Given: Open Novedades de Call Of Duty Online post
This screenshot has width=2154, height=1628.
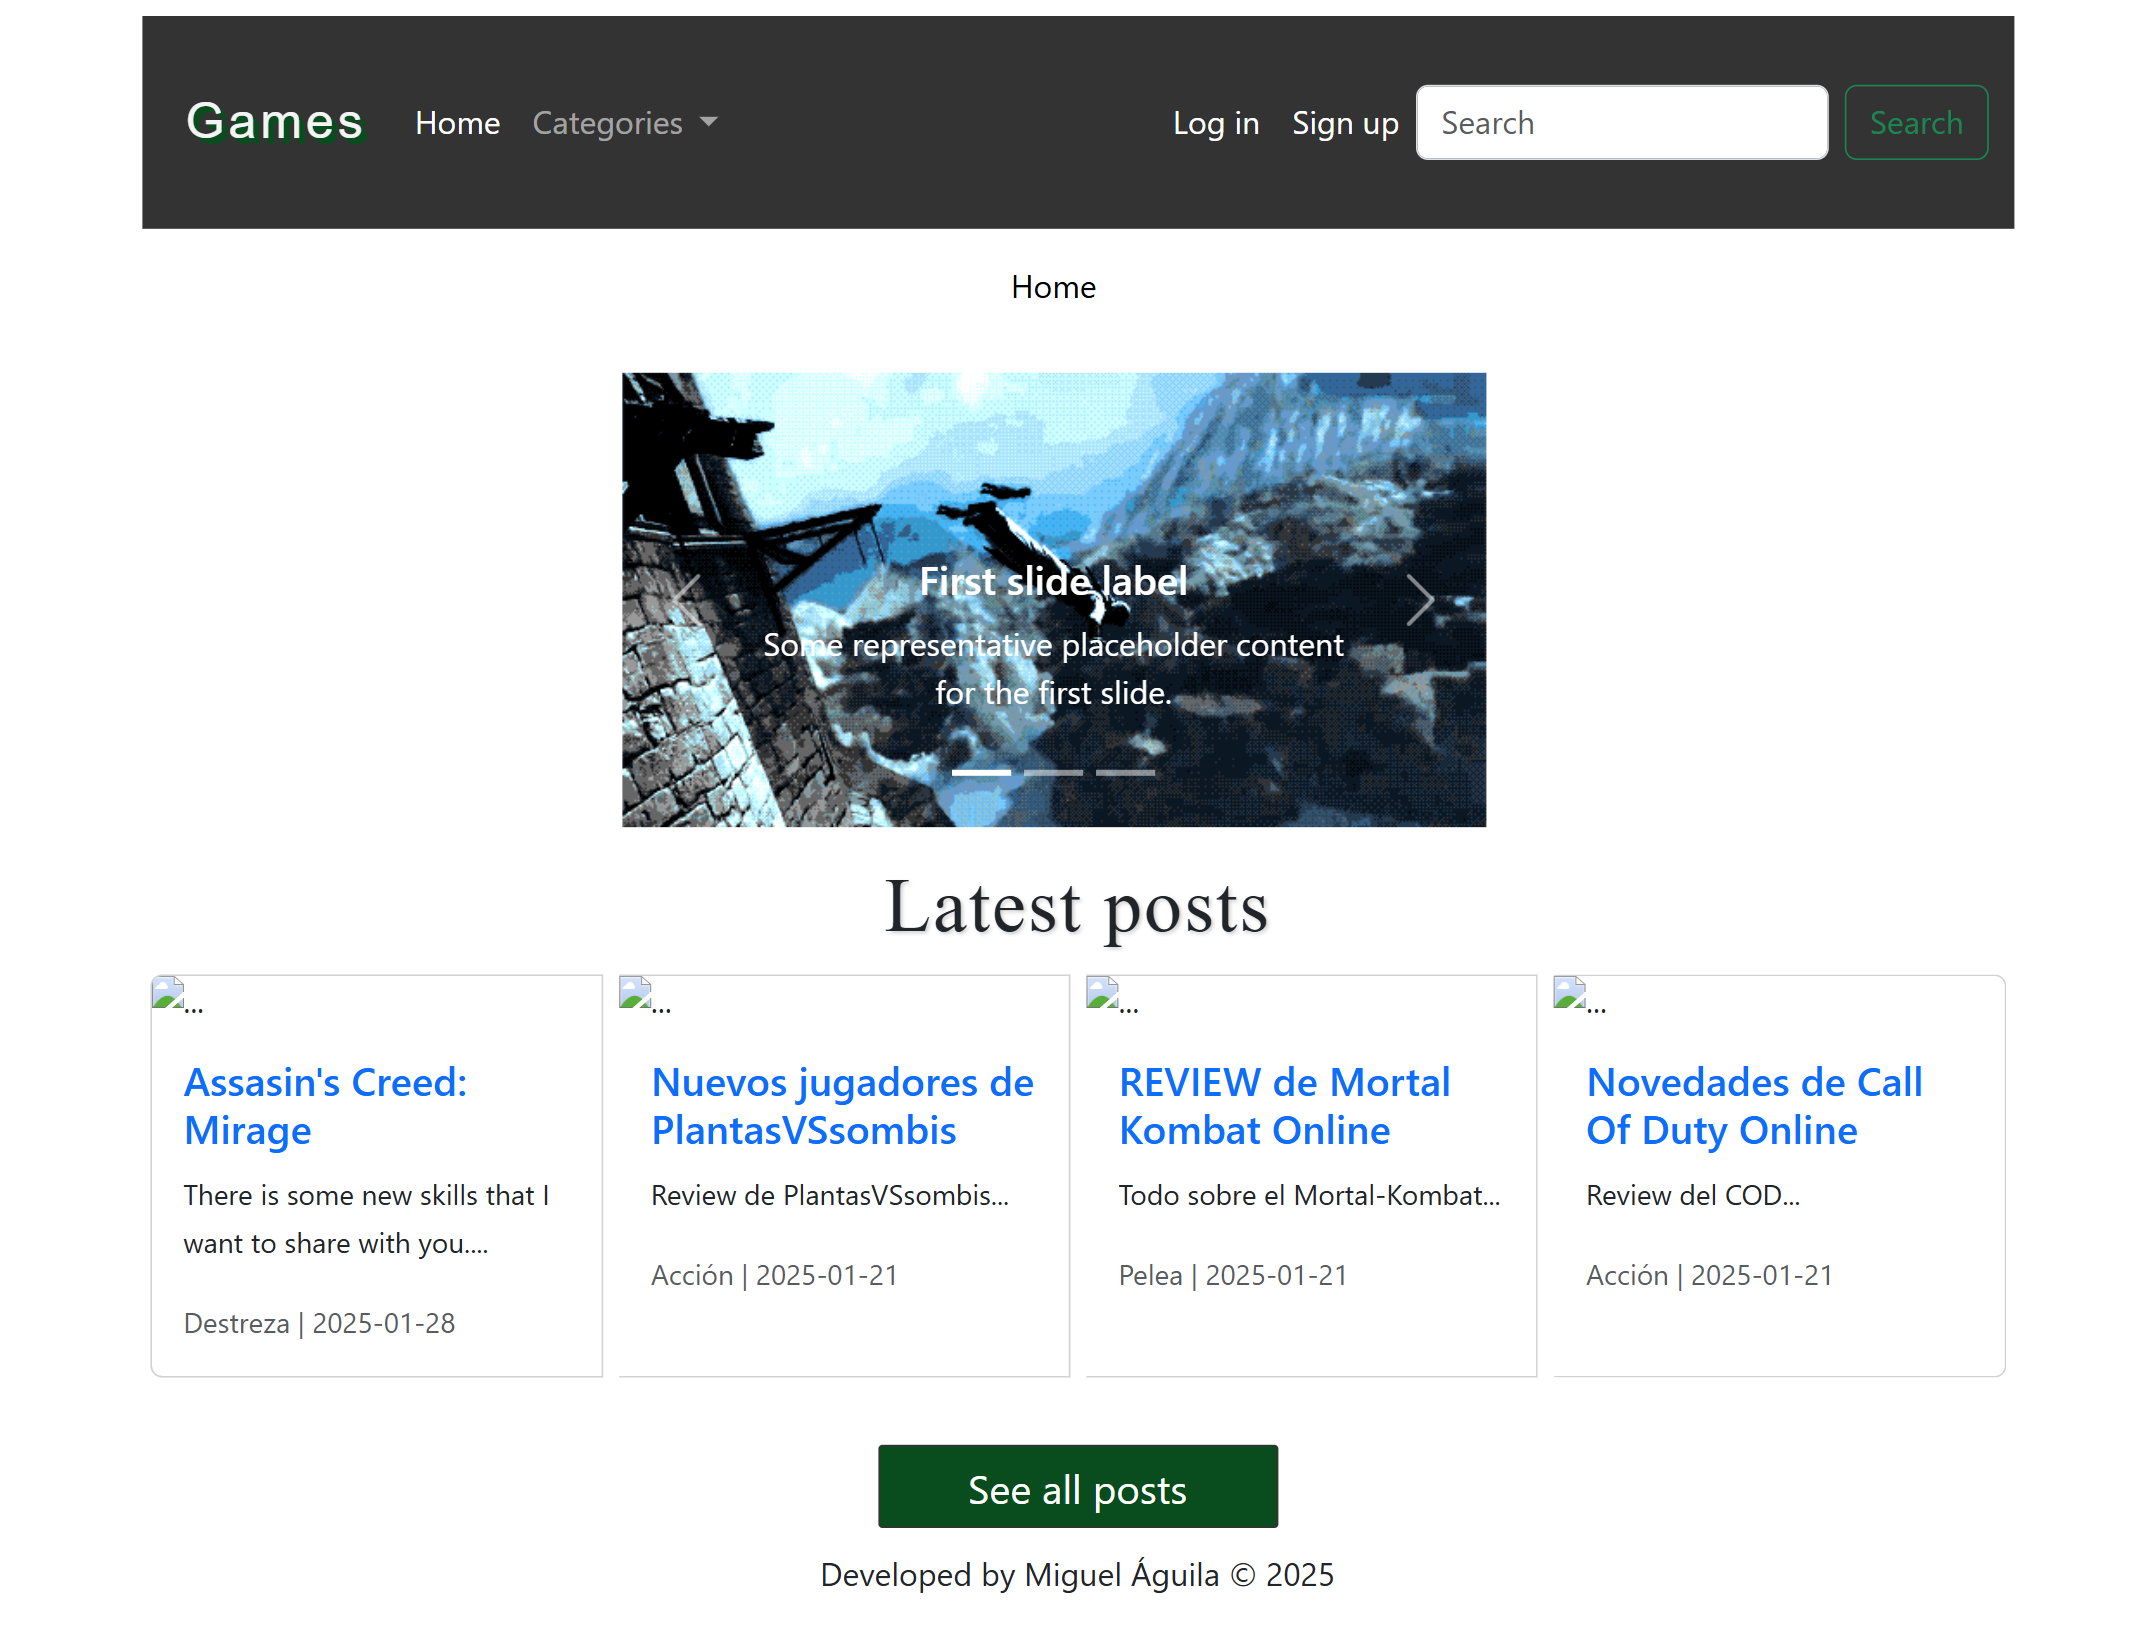Looking at the screenshot, I should pyautogui.click(x=1754, y=1106).
